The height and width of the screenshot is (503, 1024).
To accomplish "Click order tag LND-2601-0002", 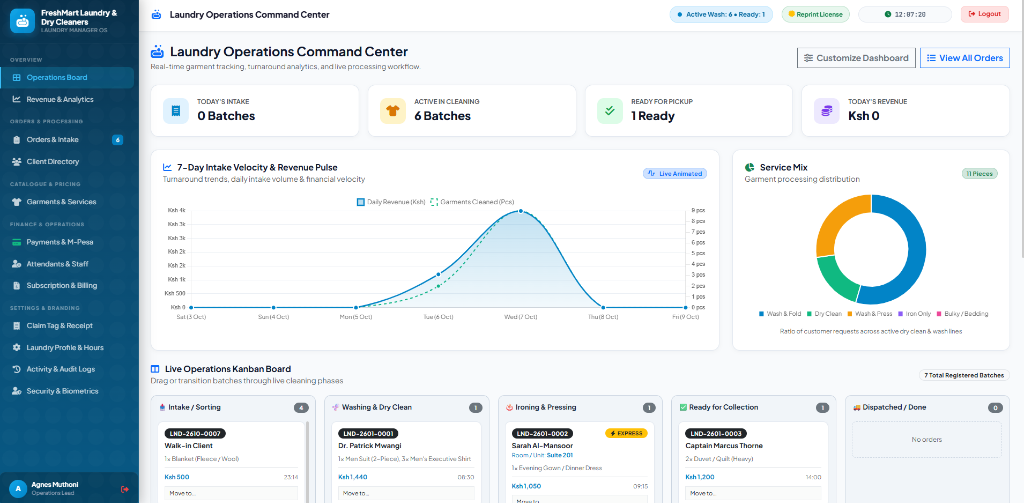I will point(542,433).
